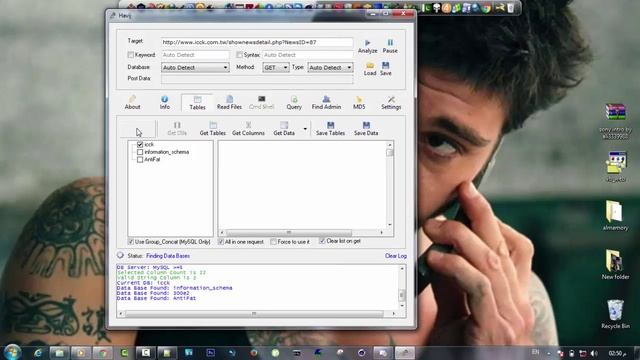
Task: Toggle Use Group_Concat (MySQL Only) checkbox
Action: pyautogui.click(x=131, y=242)
